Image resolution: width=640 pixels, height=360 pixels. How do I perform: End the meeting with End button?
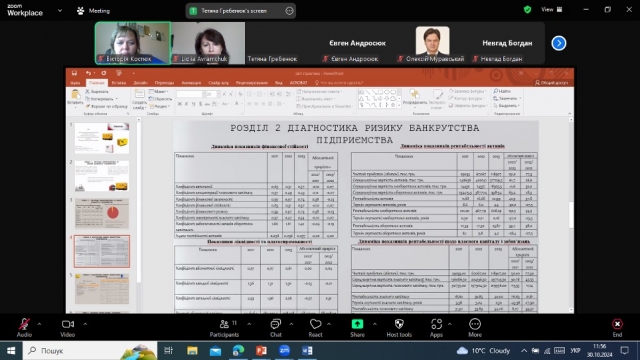(x=617, y=328)
